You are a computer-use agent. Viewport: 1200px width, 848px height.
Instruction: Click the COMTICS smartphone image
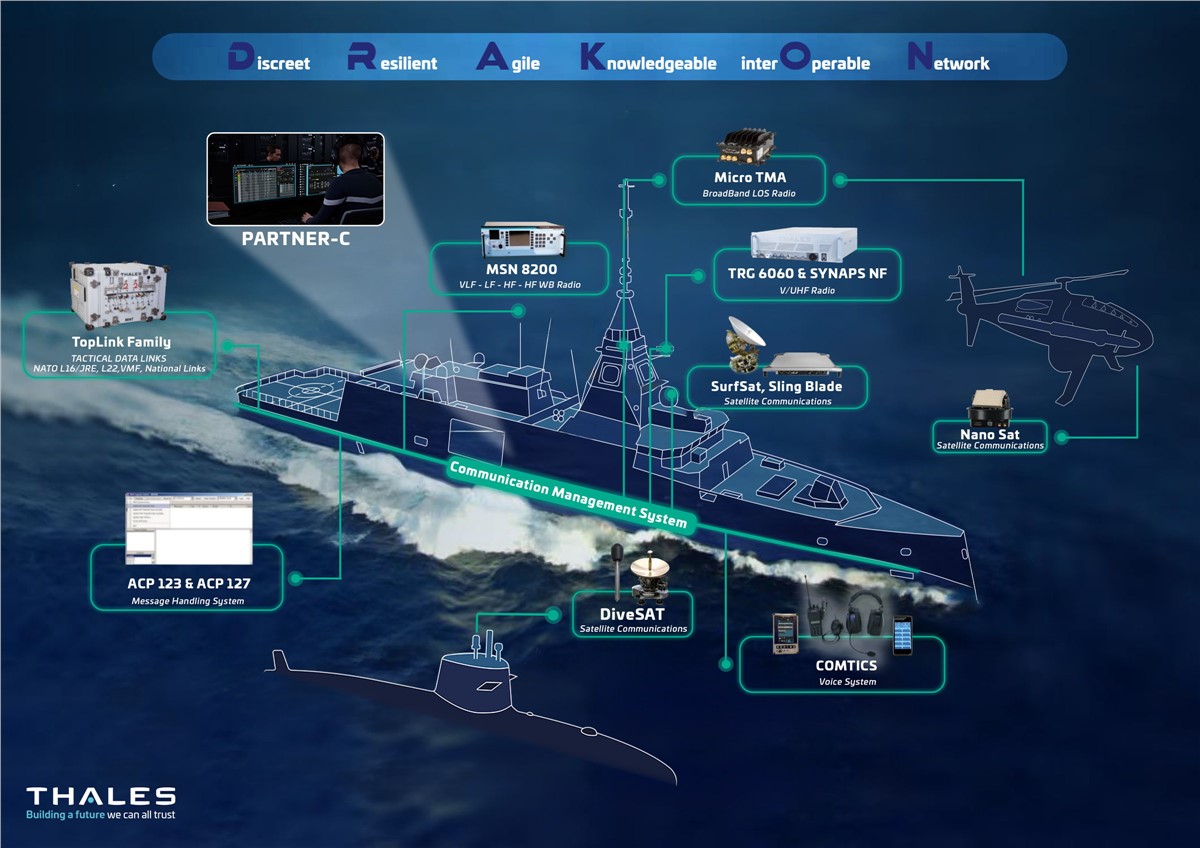[903, 635]
